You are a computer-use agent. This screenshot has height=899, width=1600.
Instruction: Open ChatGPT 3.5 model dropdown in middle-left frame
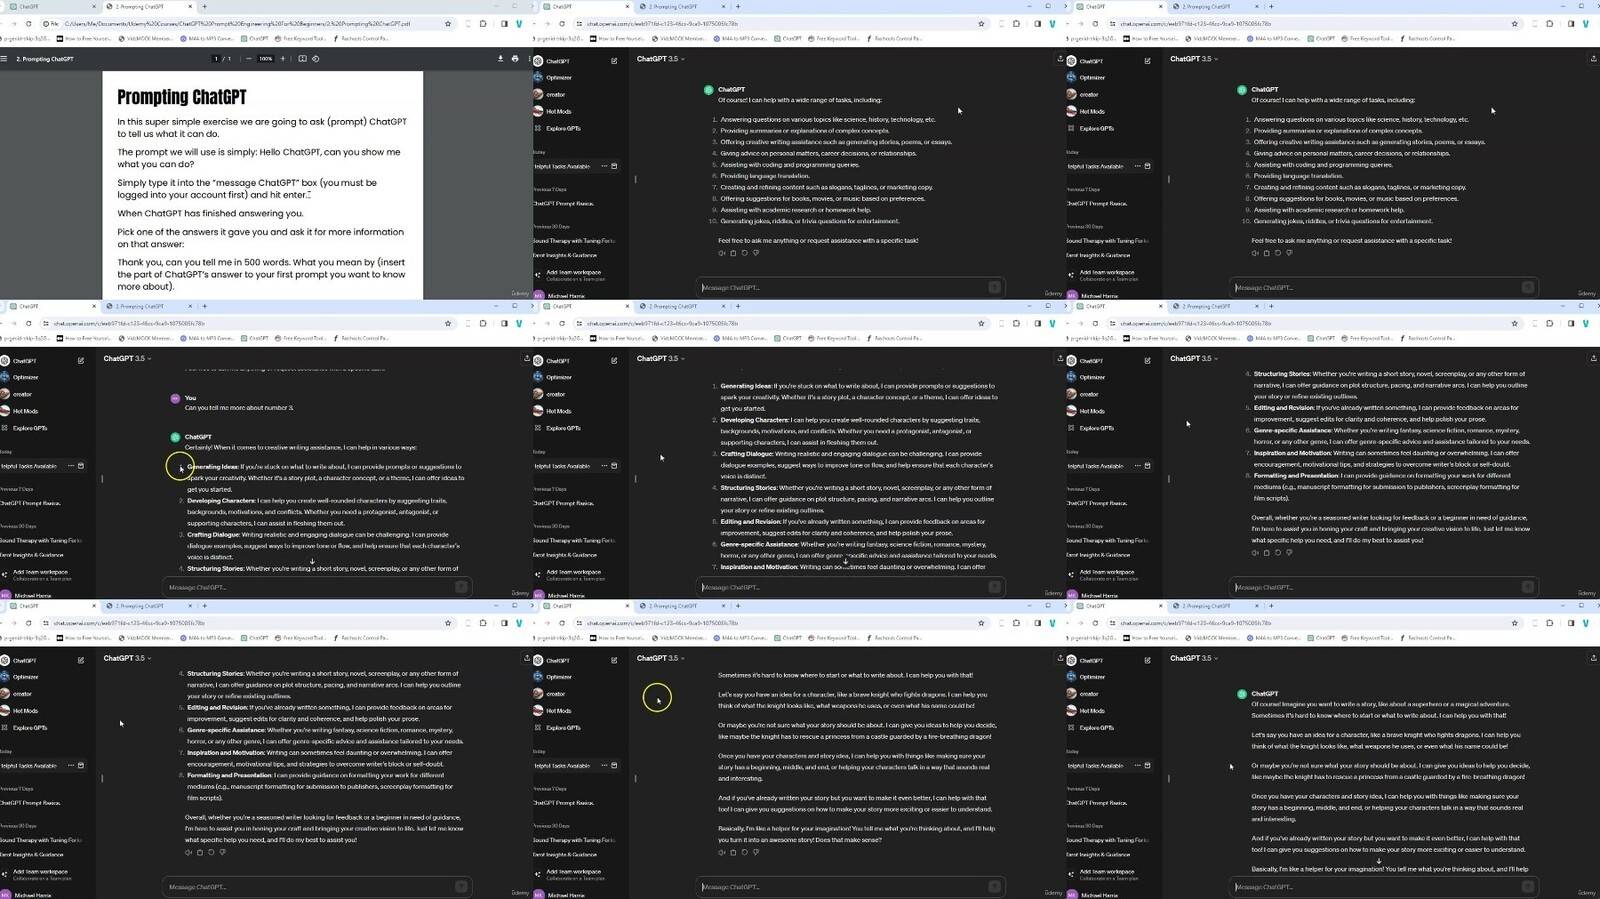[x=127, y=359]
